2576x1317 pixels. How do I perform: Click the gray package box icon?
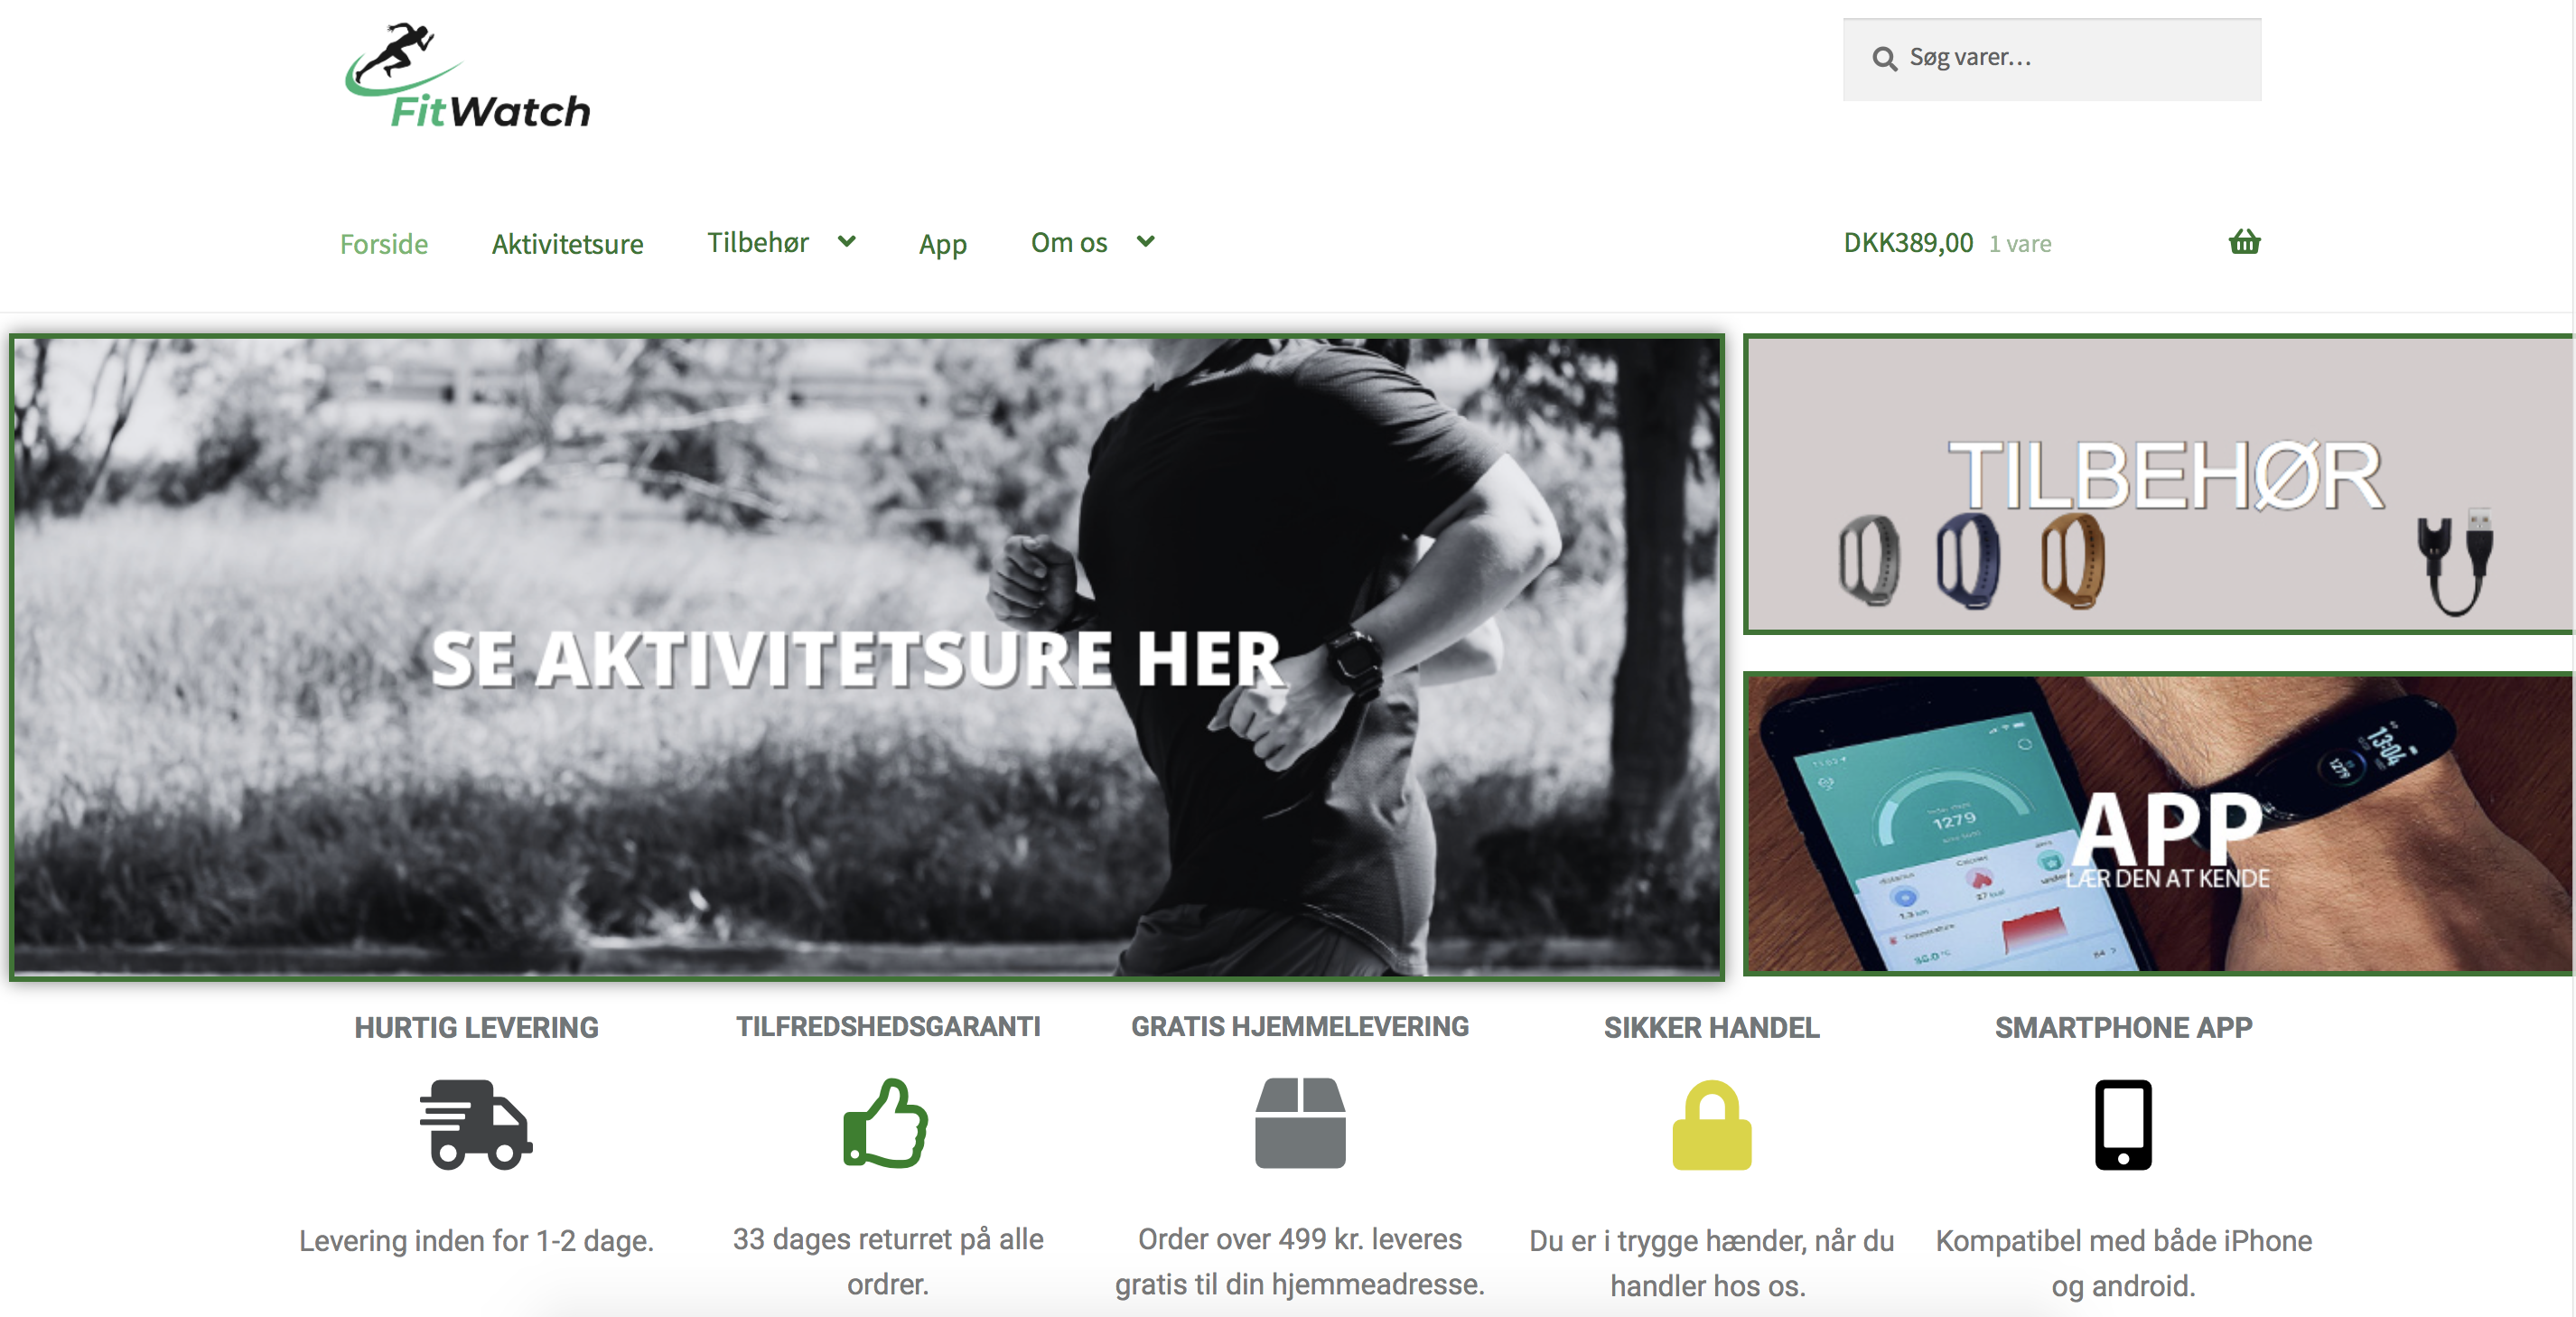pyautogui.click(x=1300, y=1123)
